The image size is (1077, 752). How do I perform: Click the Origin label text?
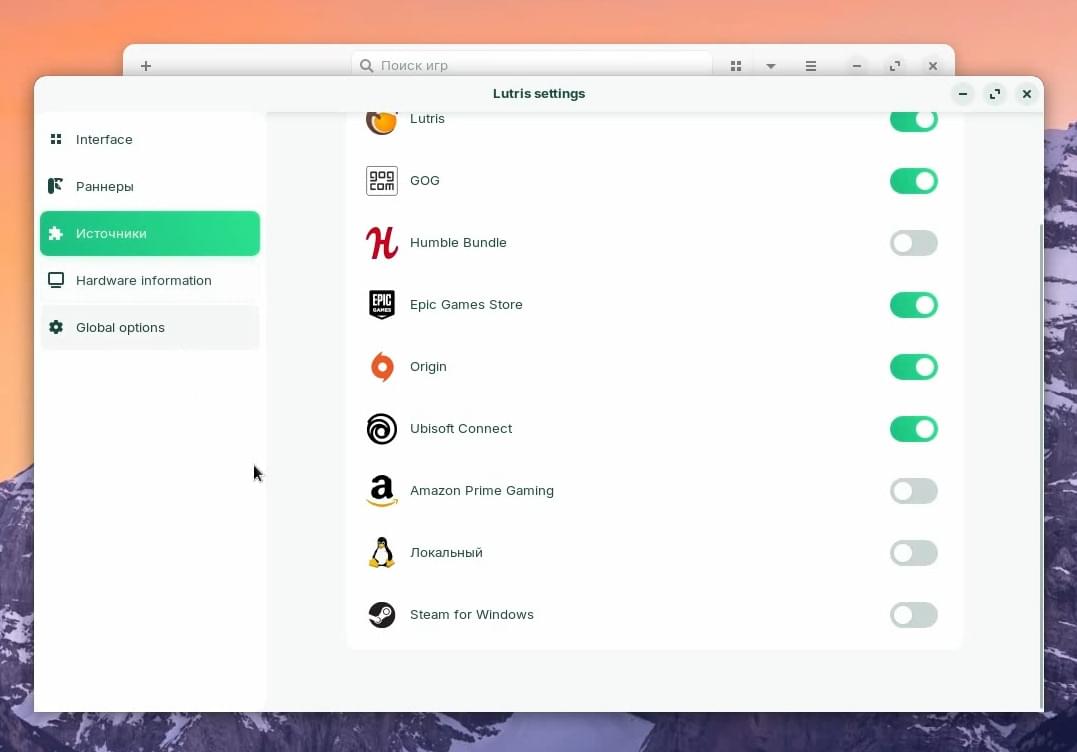pyautogui.click(x=428, y=367)
